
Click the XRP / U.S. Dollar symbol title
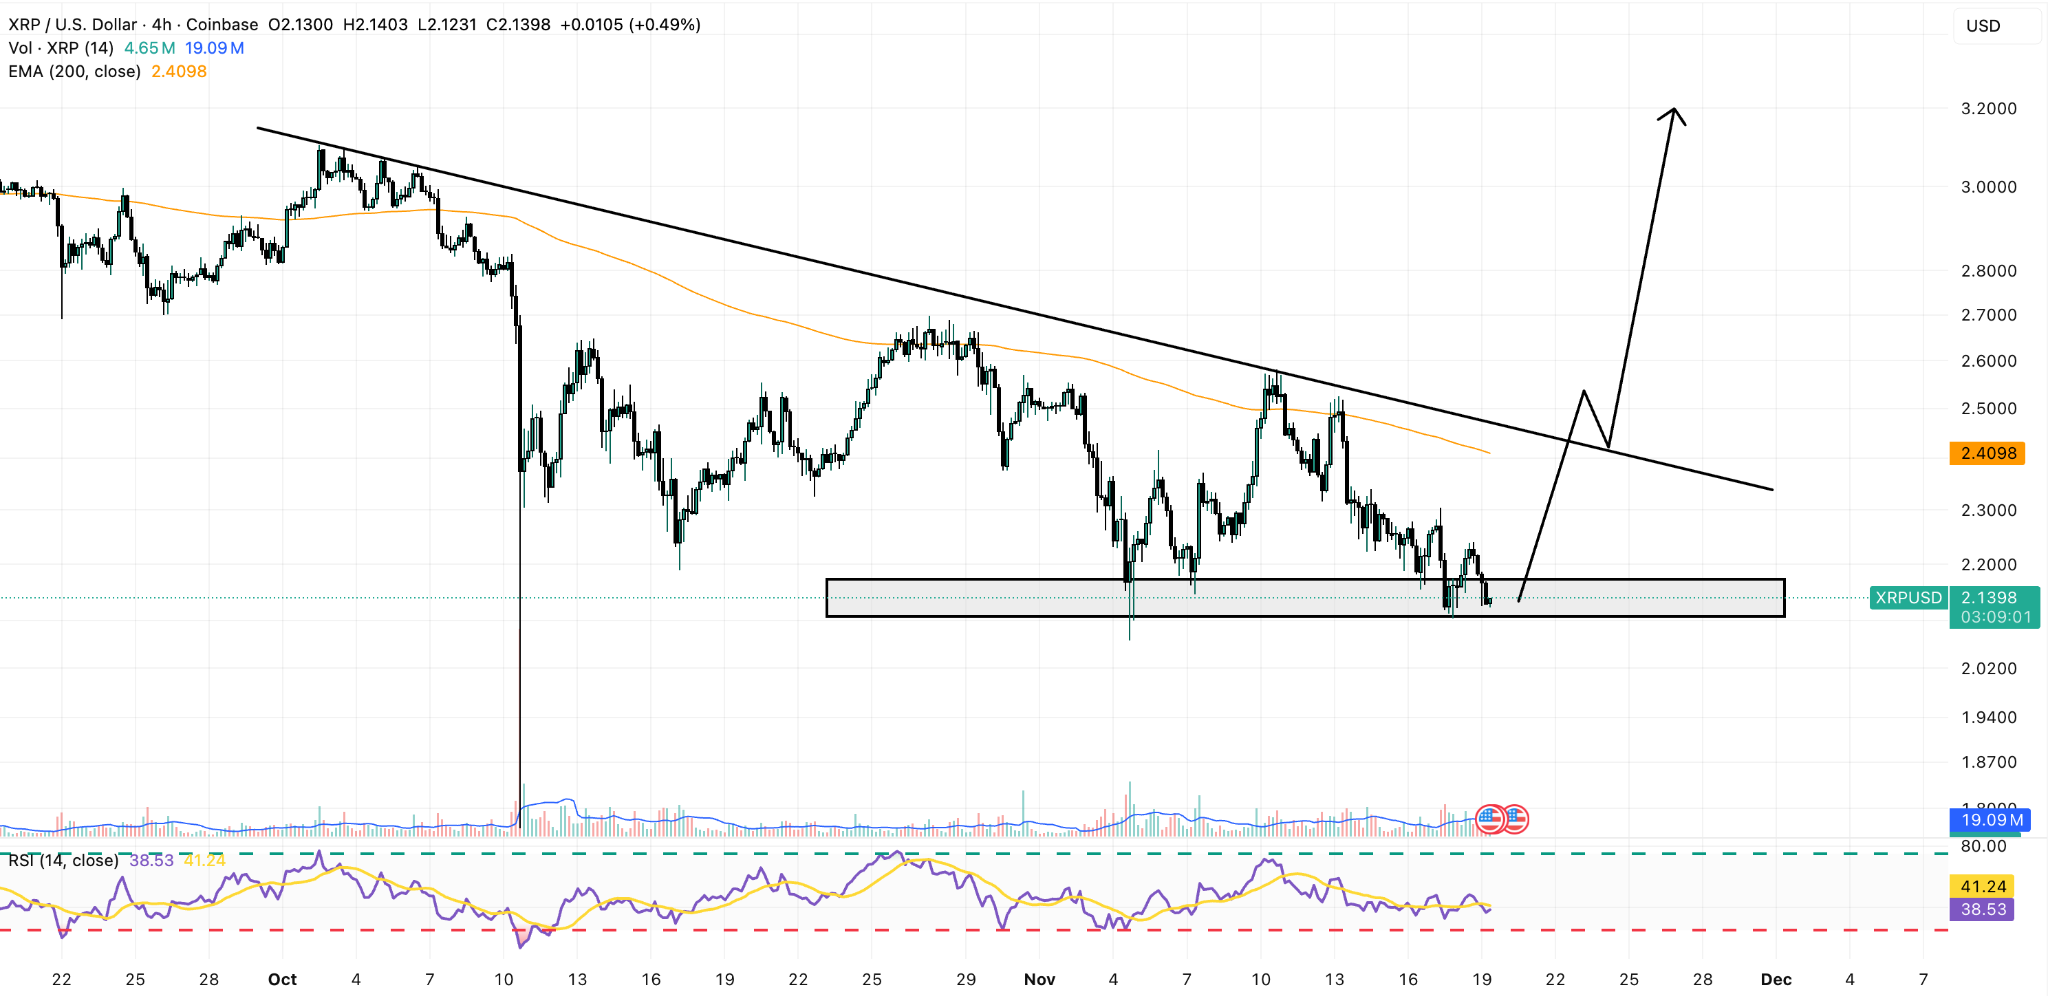point(73,24)
